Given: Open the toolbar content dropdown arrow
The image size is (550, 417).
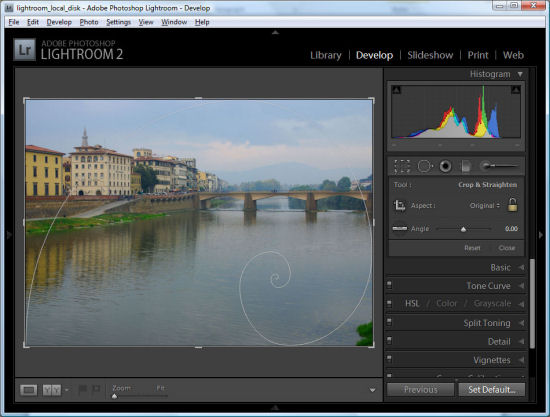Looking at the screenshot, I should [373, 390].
